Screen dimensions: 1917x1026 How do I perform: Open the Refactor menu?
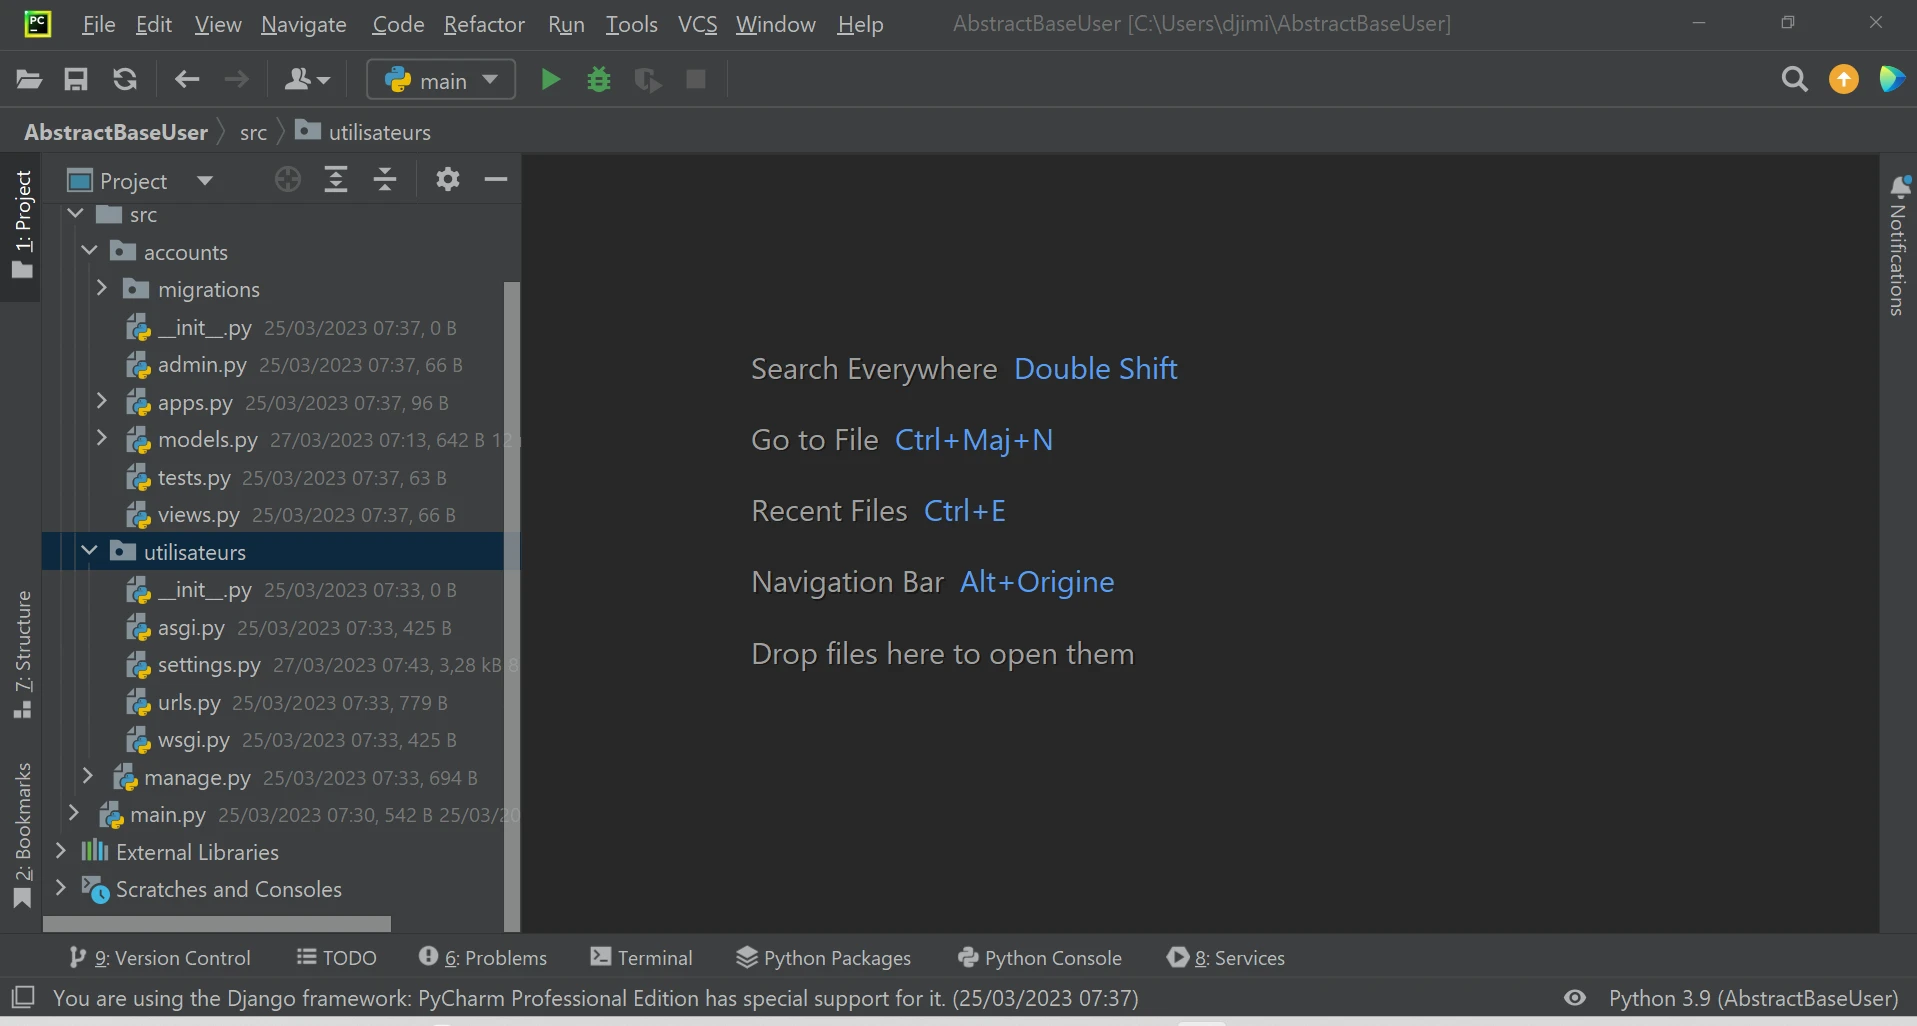pos(484,24)
